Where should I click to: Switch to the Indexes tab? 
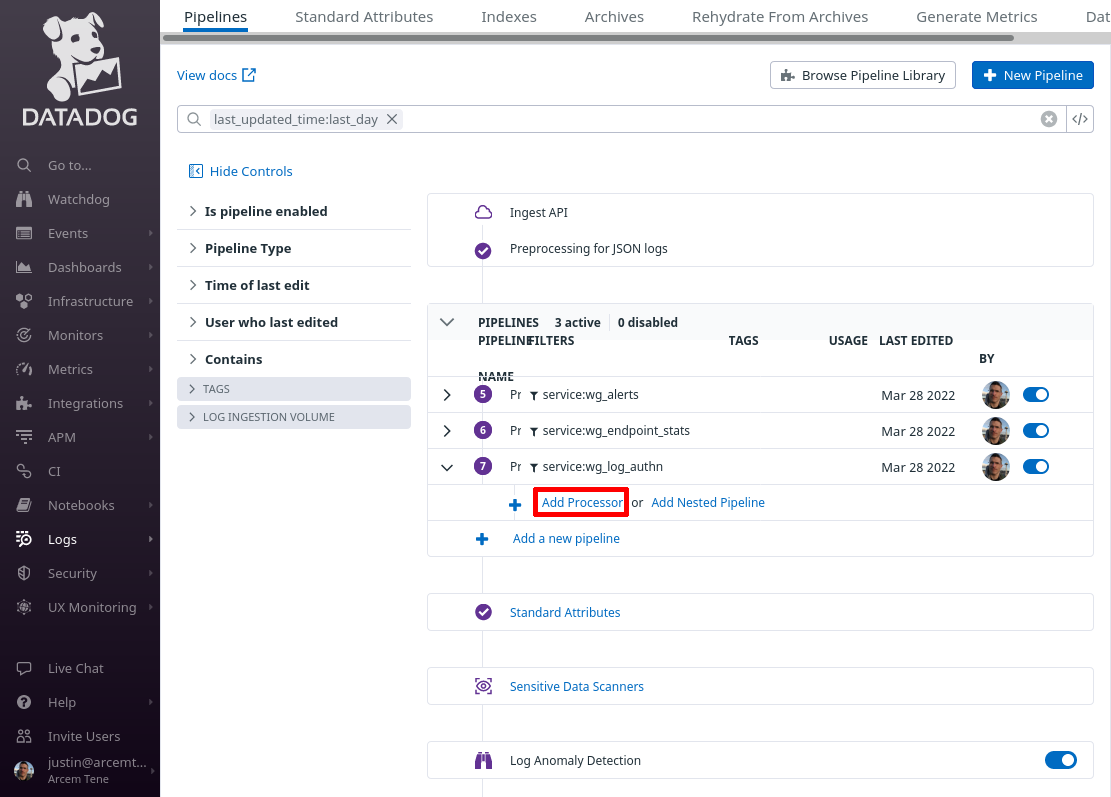point(509,16)
